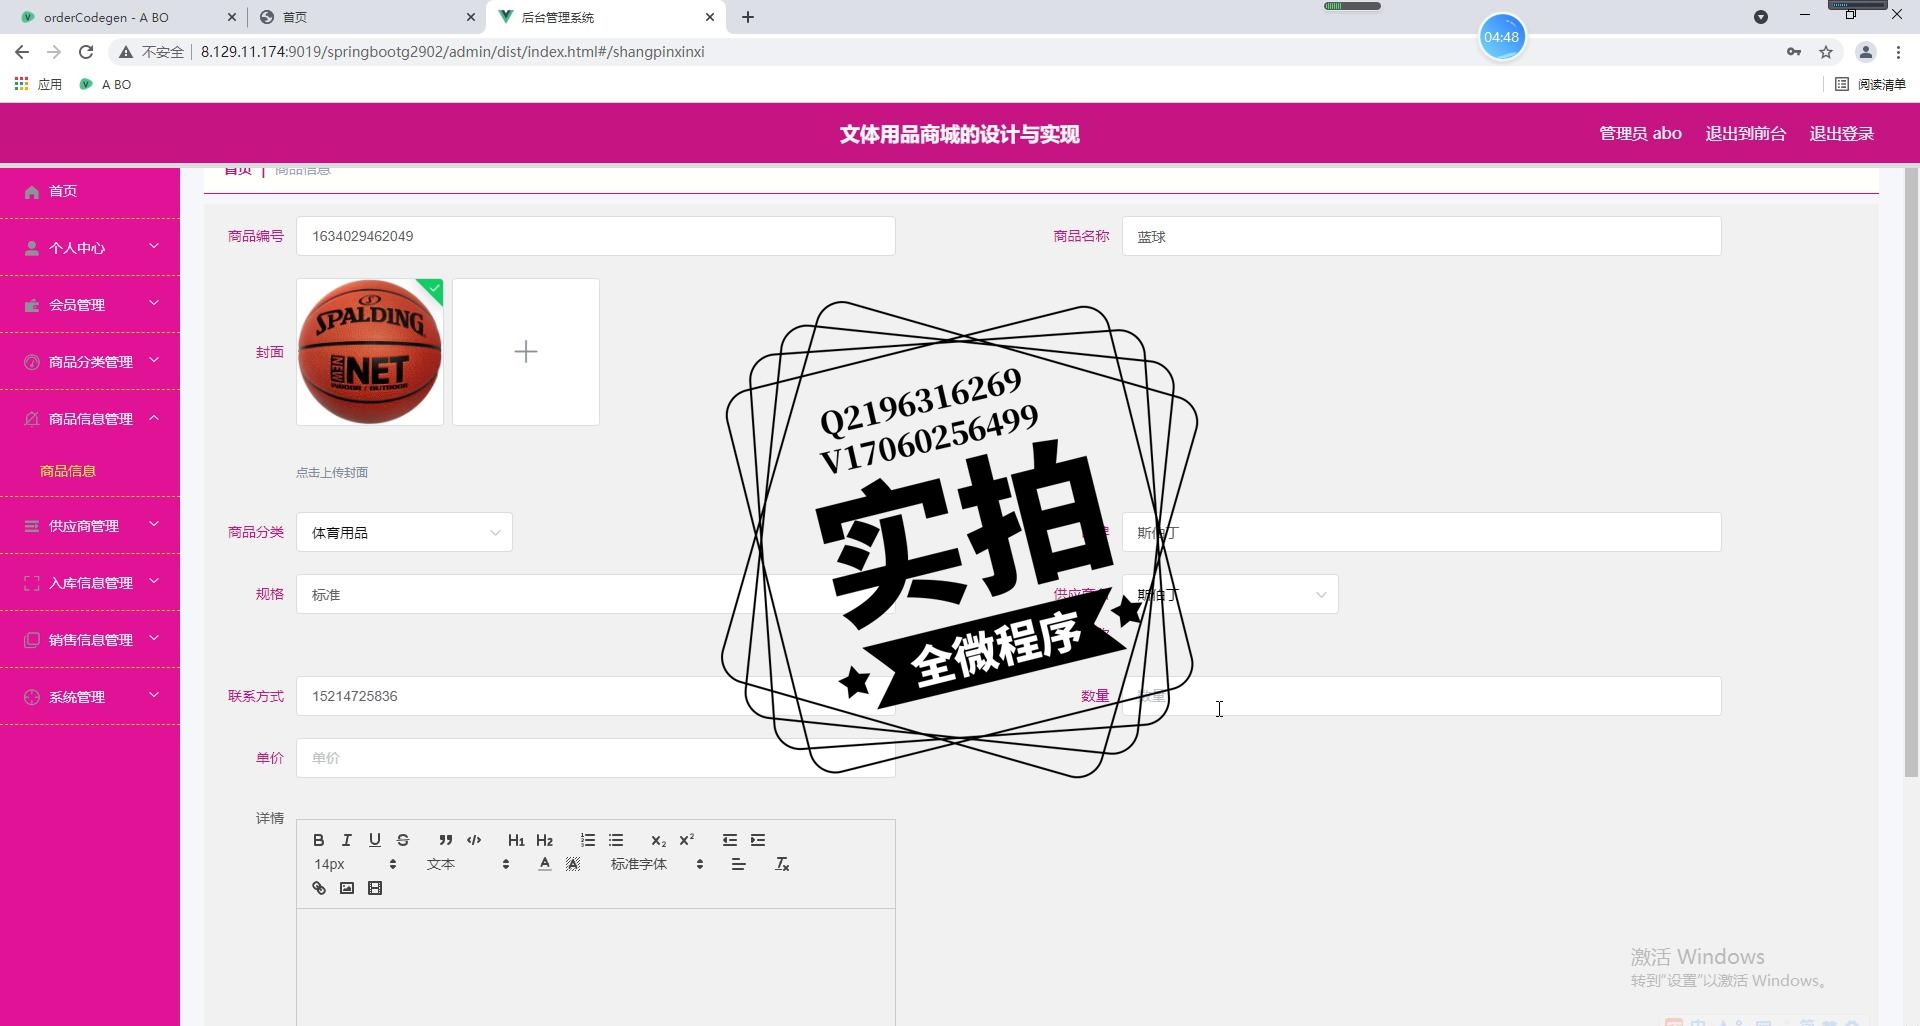
Task: Open text color picker
Action: point(544,864)
